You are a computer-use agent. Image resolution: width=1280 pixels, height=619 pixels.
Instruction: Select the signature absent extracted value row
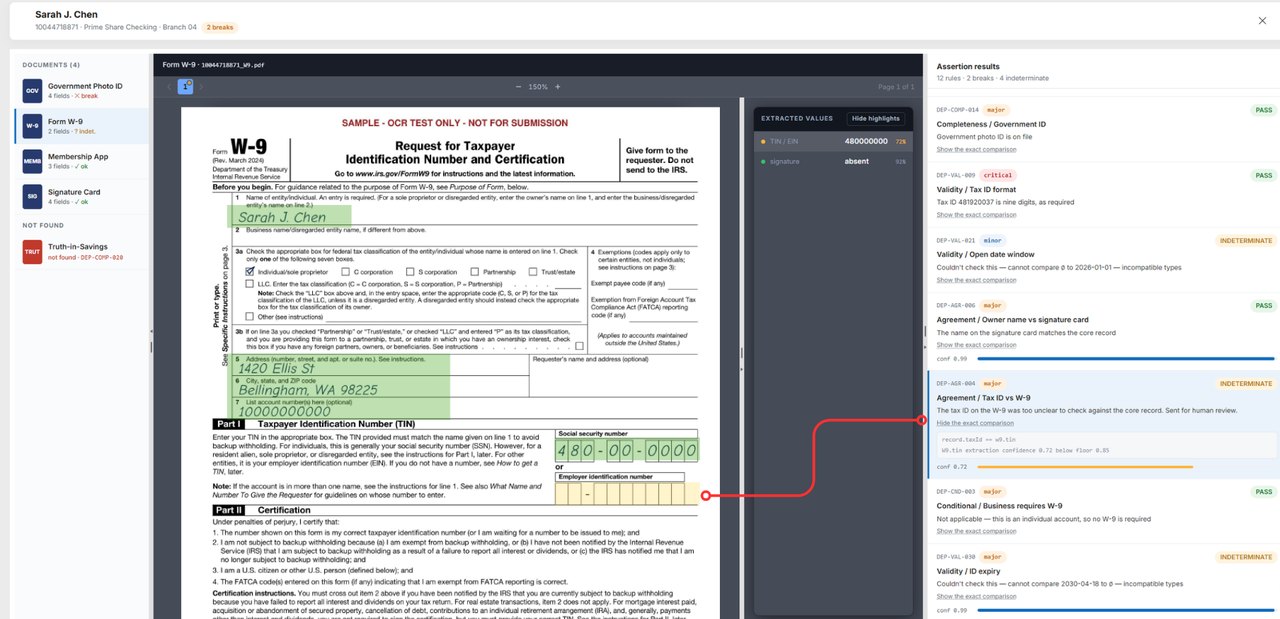coord(833,161)
